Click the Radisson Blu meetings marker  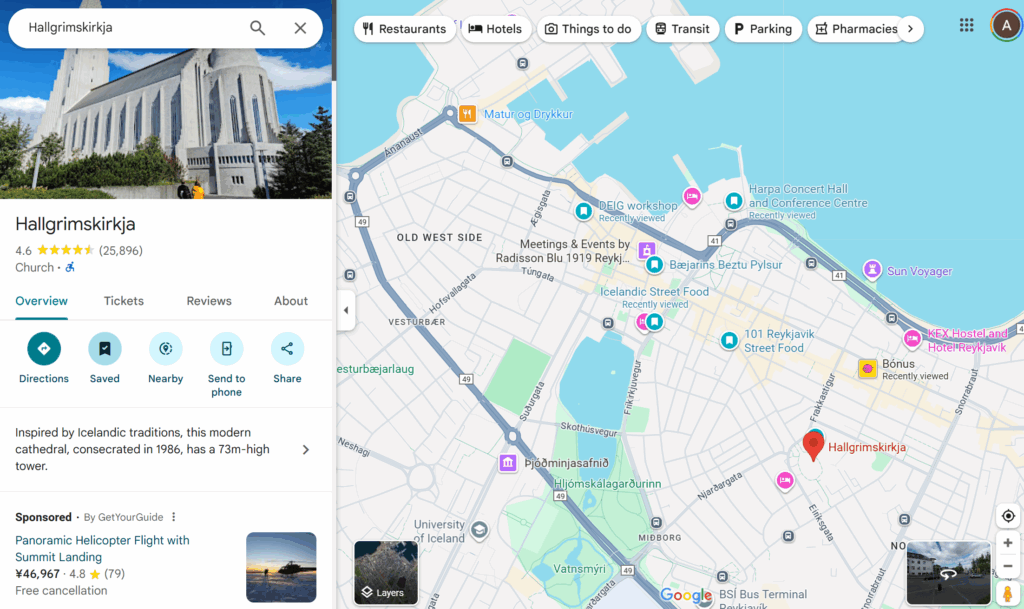[x=647, y=250]
